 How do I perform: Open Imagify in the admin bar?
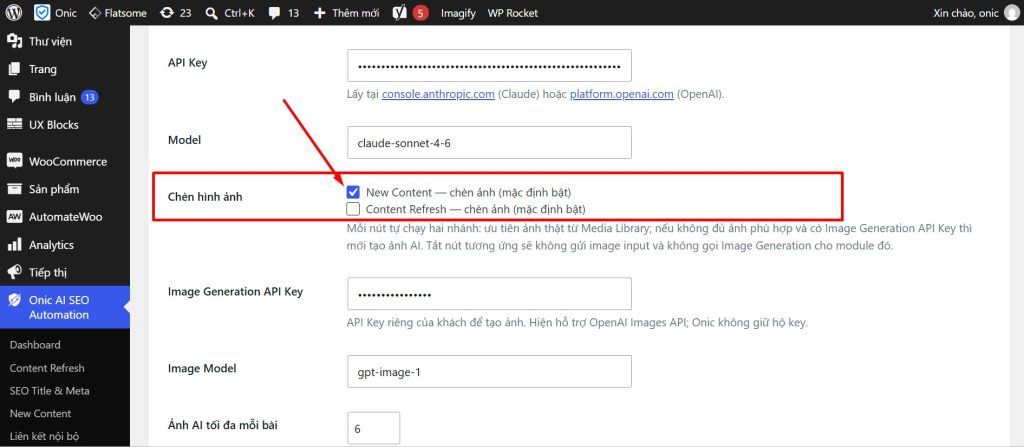(x=458, y=12)
